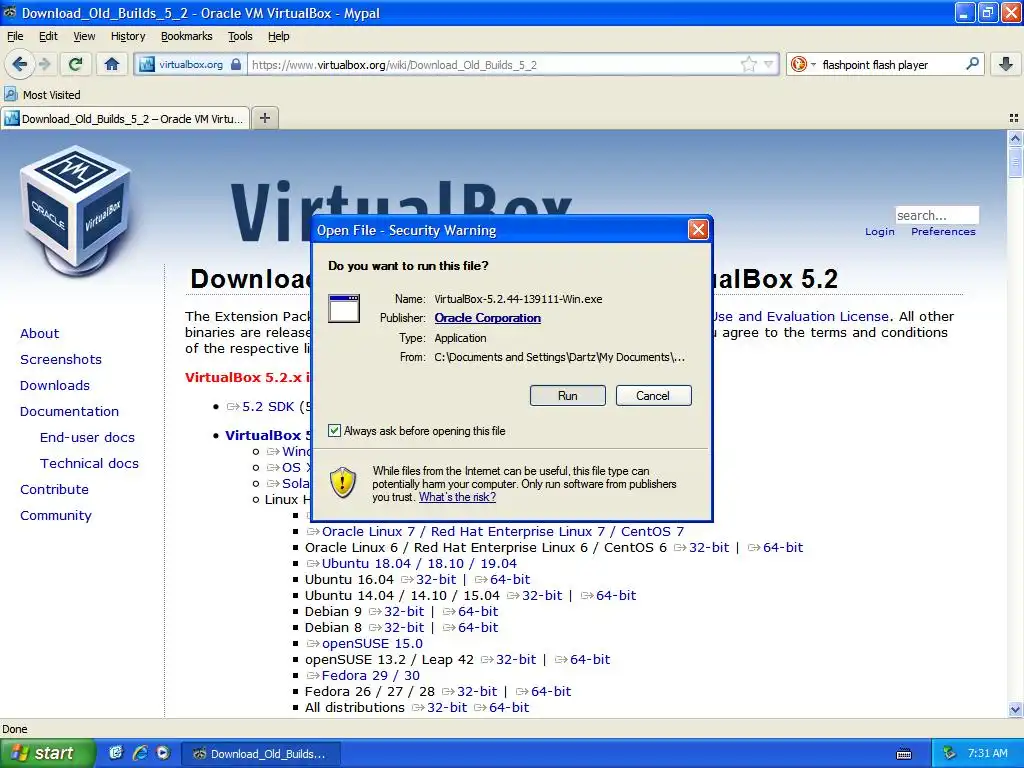Viewport: 1024px width, 768px height.
Task: Open the URL history dropdown arrow
Action: [769, 64]
